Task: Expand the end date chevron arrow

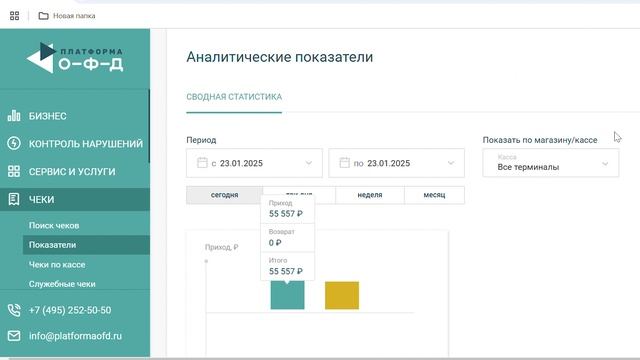Action: [x=451, y=163]
